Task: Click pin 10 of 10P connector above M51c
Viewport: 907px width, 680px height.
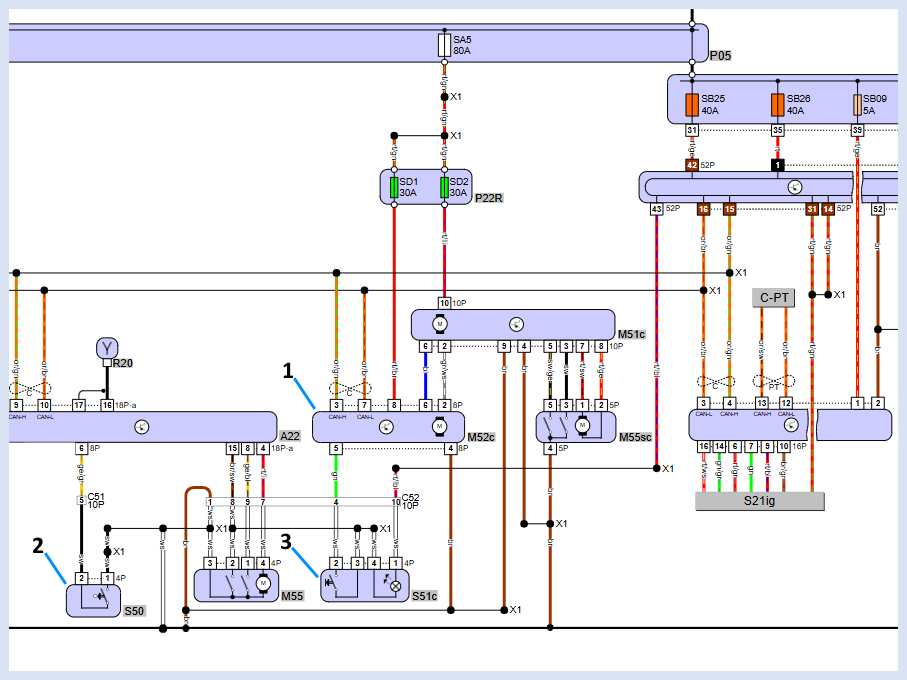Action: point(444,303)
